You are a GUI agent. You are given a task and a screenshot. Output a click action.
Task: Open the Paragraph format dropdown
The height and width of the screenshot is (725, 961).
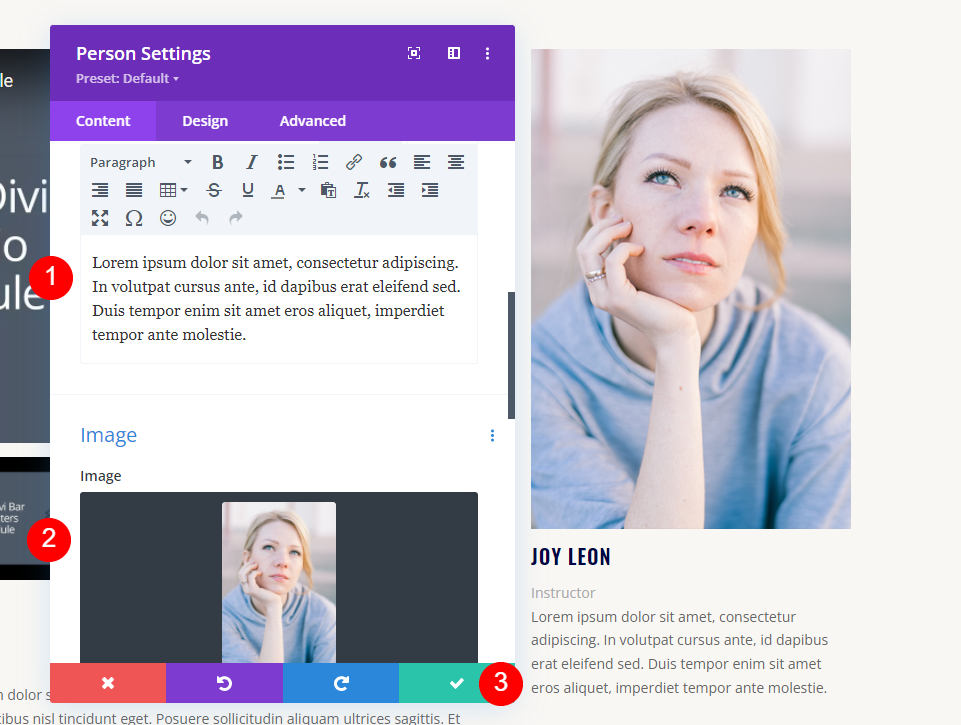point(141,162)
